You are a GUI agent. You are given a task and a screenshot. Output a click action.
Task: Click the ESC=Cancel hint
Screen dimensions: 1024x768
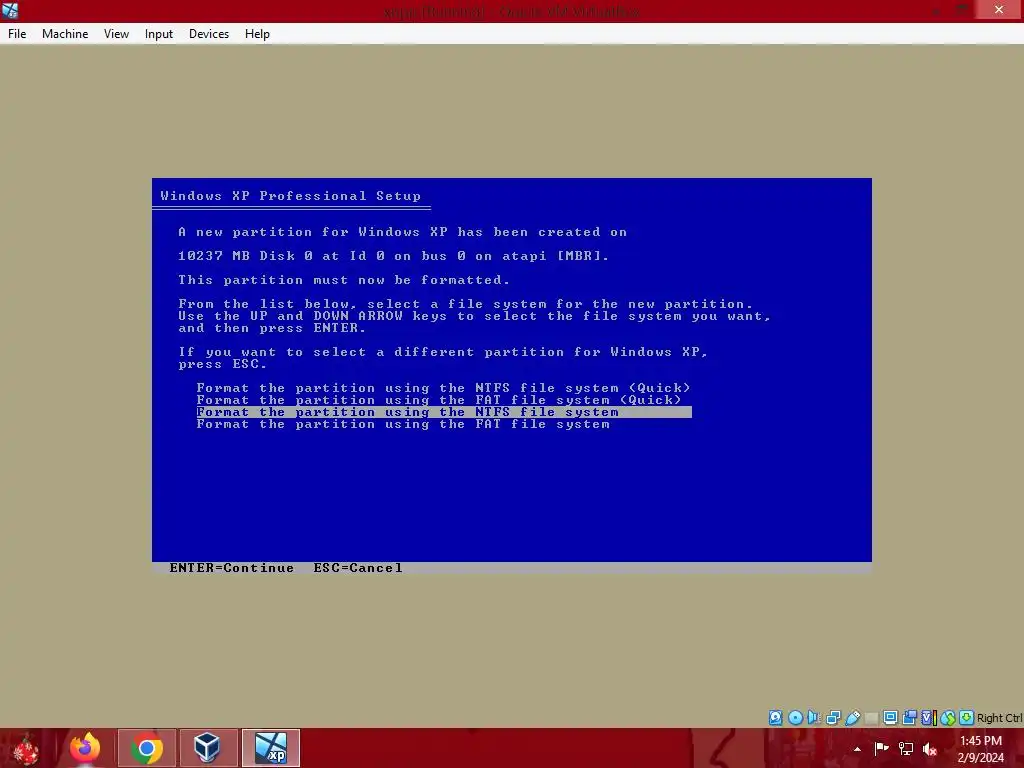(x=358, y=568)
